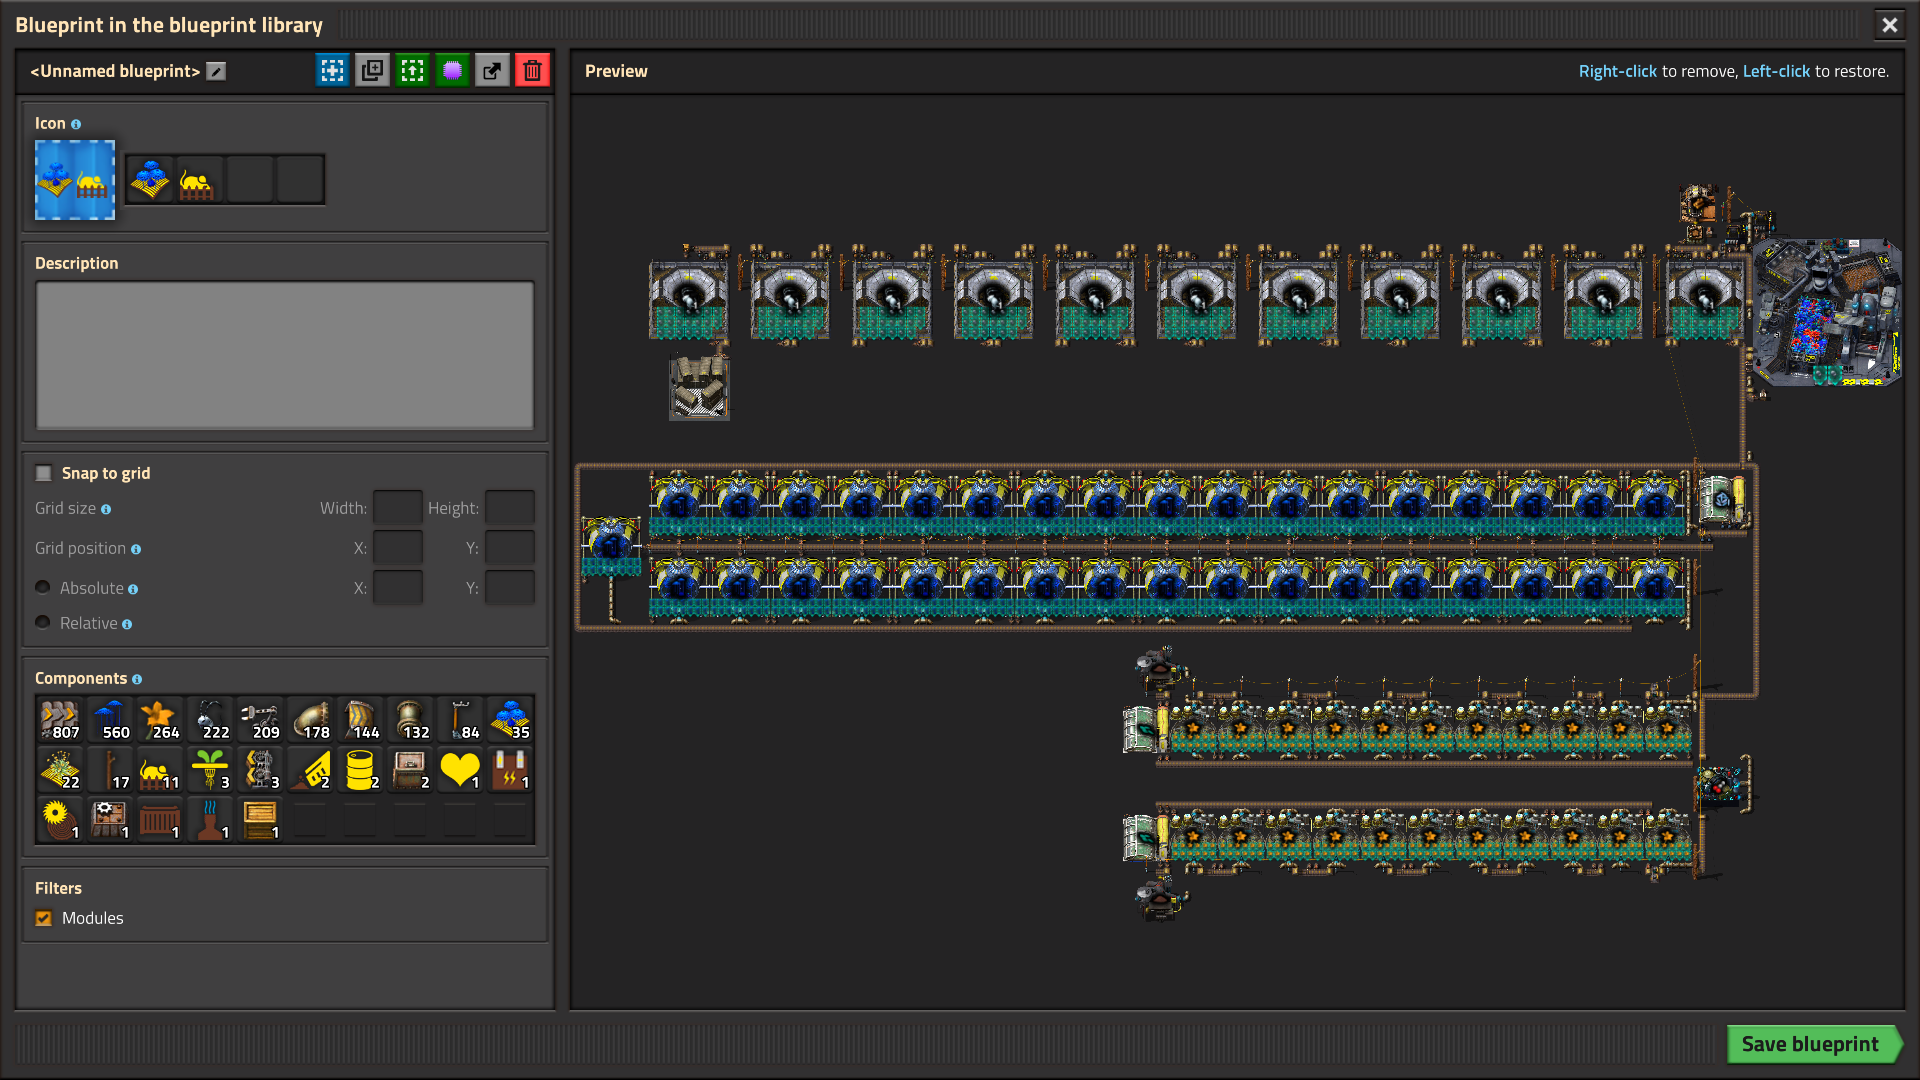The image size is (1920, 1080).
Task: Click yellow heart component showing 1
Action: pyautogui.click(x=460, y=770)
